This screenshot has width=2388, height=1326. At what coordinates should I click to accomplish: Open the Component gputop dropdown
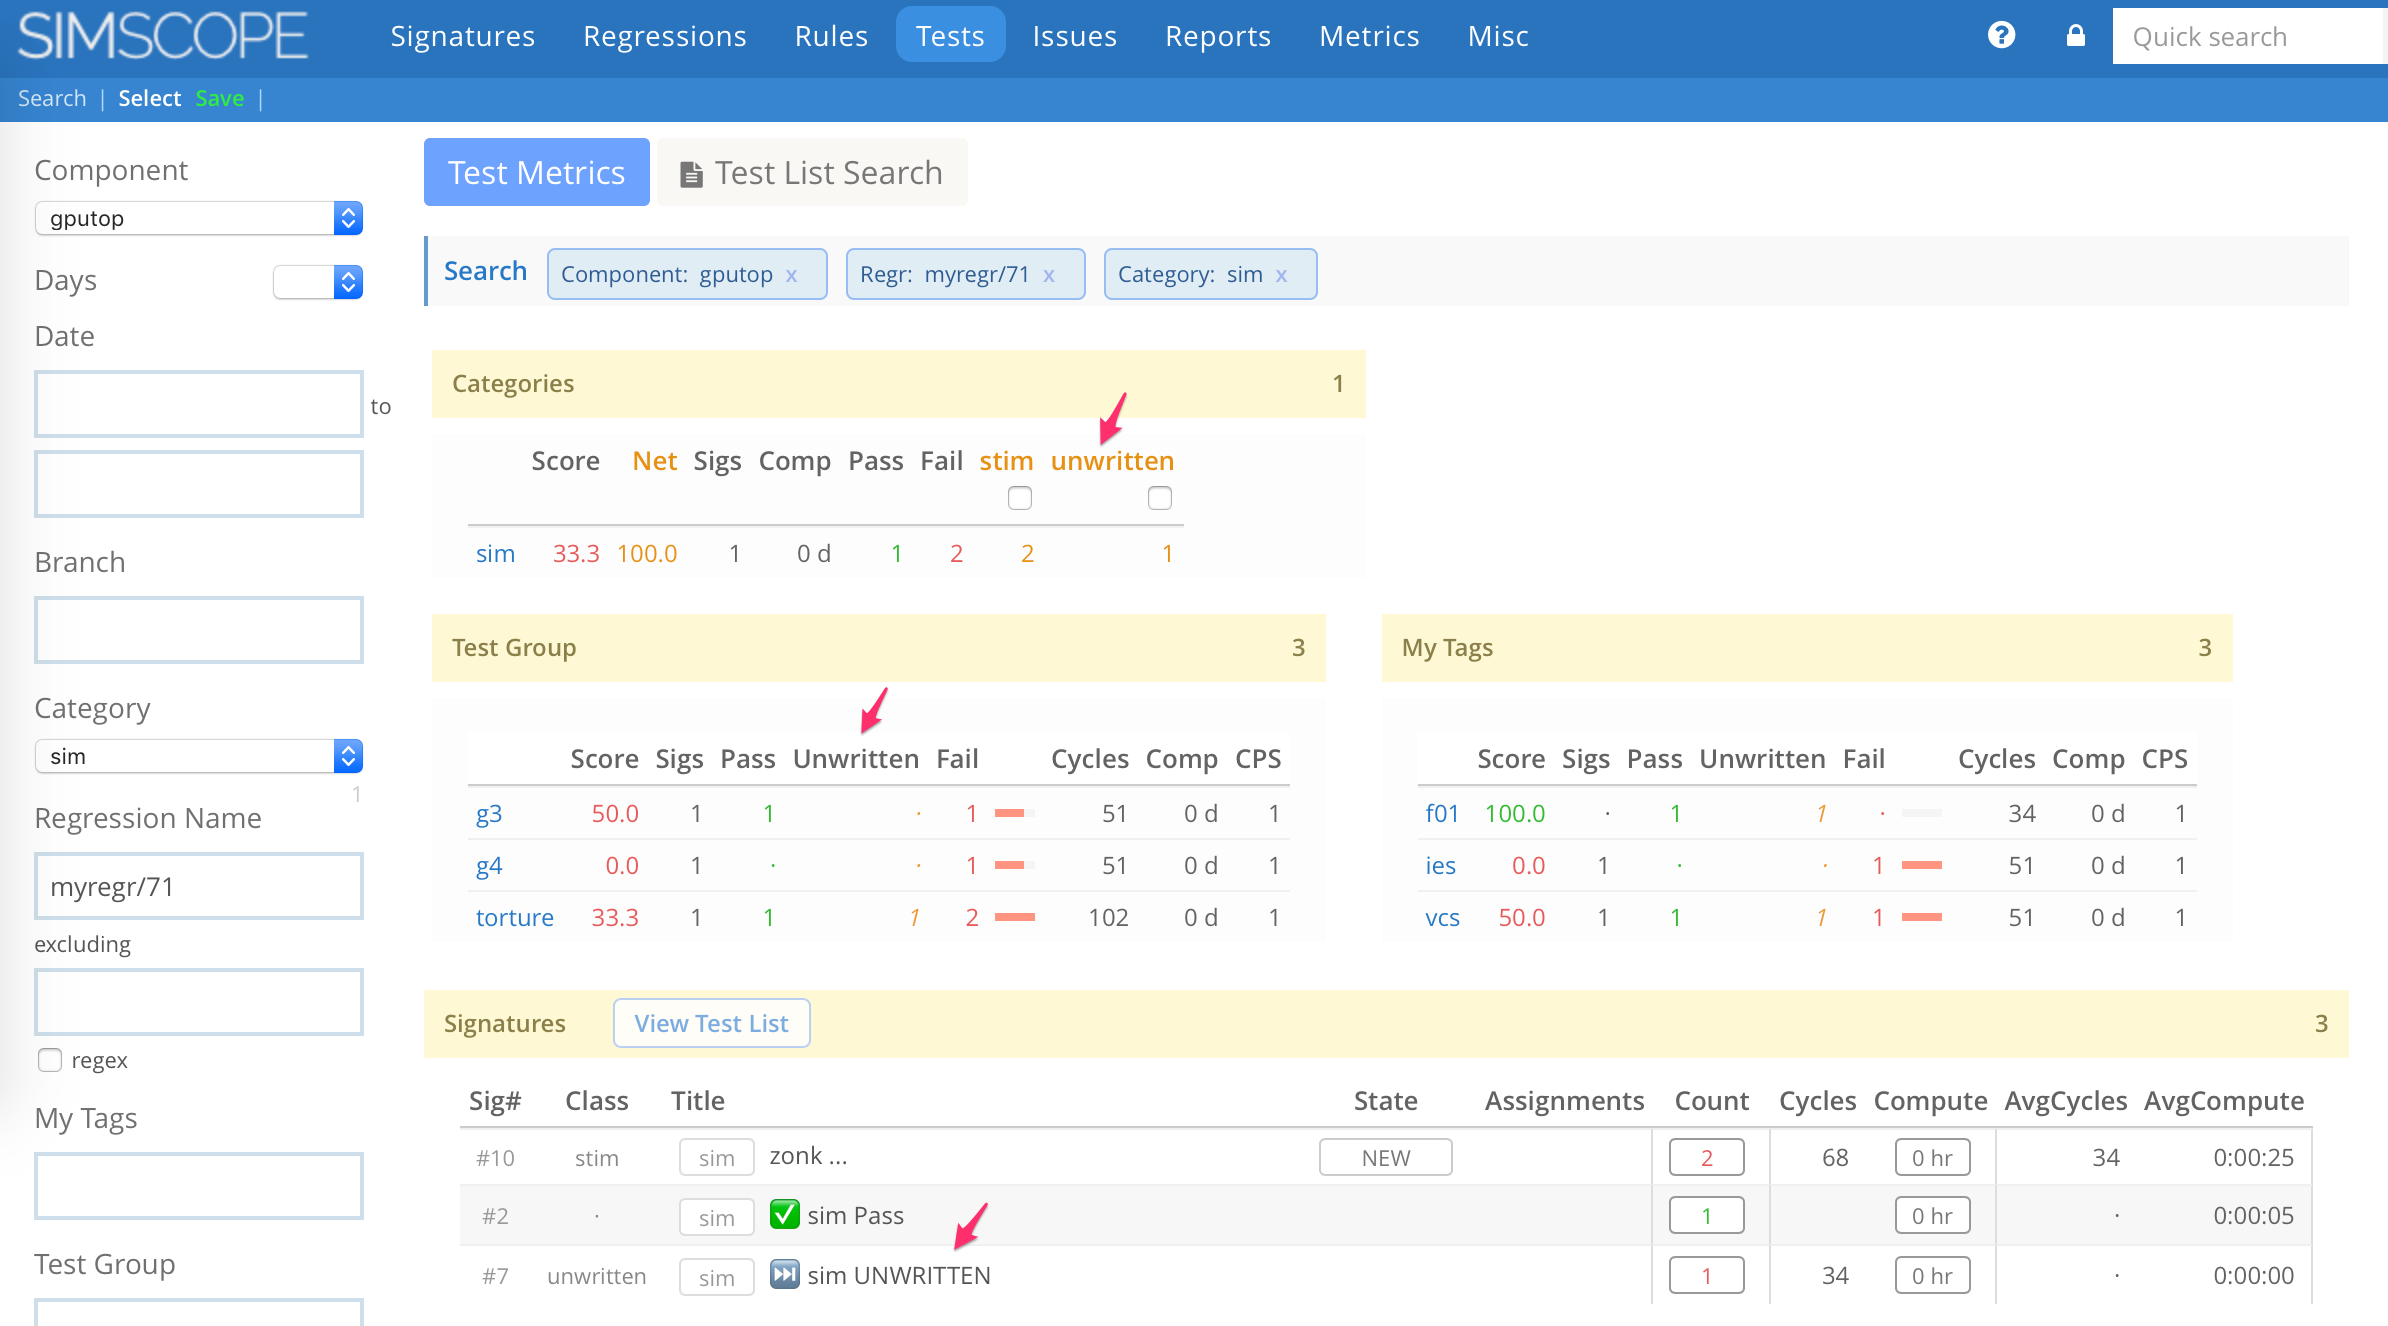coord(198,218)
